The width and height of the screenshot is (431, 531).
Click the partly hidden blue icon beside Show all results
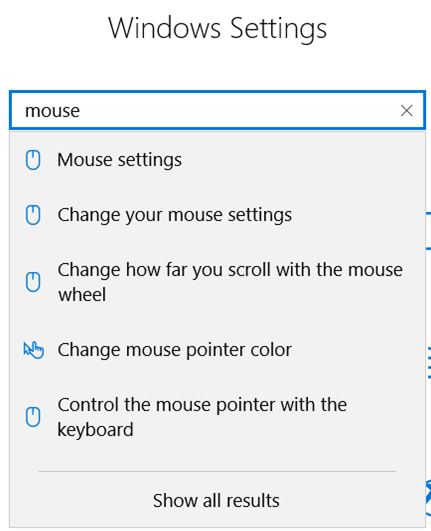pos(428,497)
